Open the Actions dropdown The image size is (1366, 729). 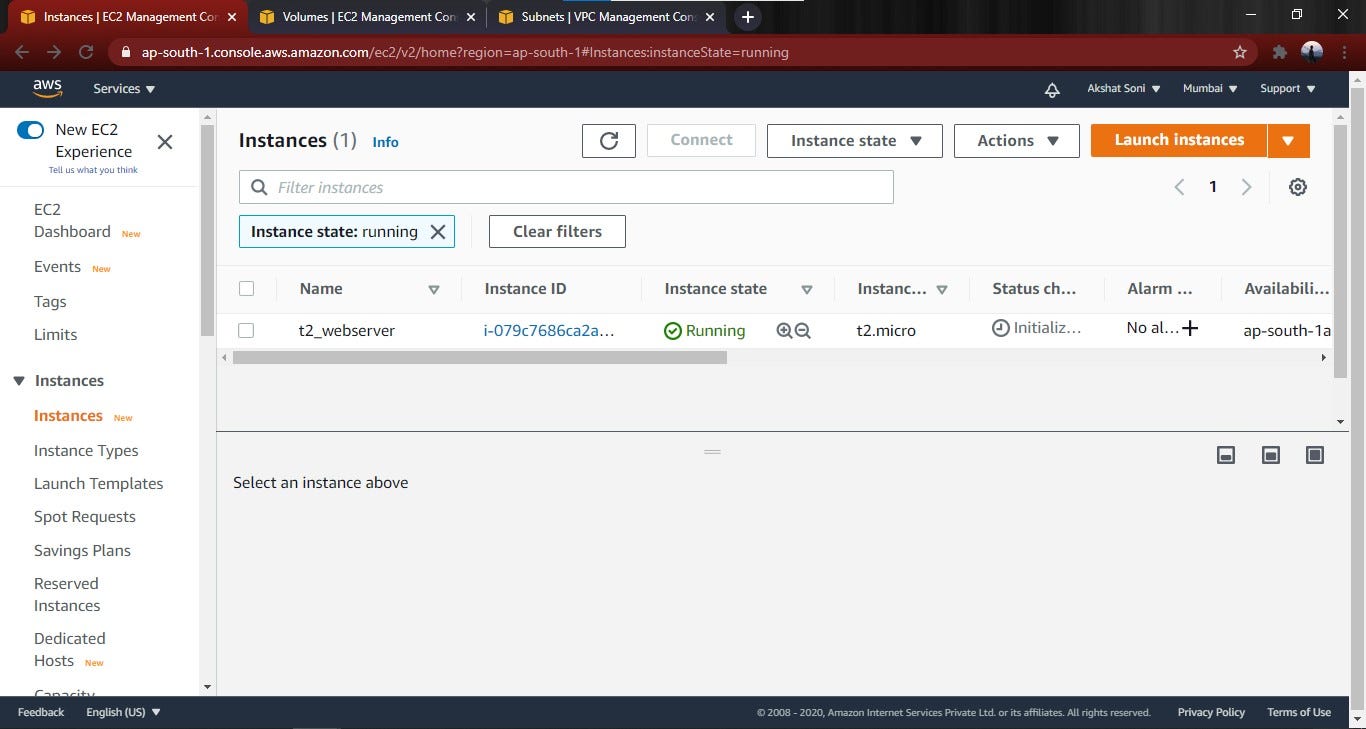1017,141
